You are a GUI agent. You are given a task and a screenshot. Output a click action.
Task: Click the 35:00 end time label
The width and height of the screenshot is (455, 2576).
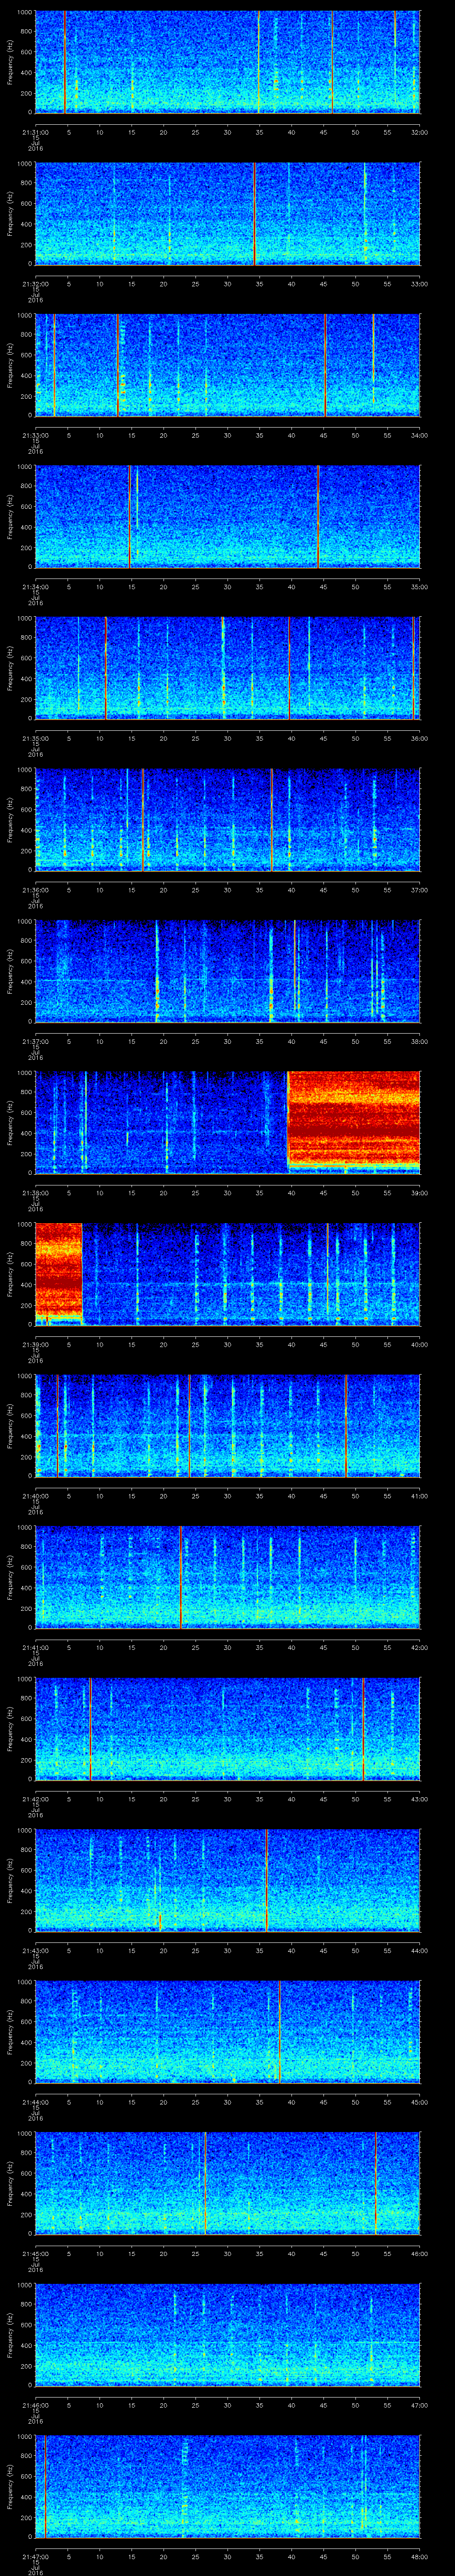(419, 586)
